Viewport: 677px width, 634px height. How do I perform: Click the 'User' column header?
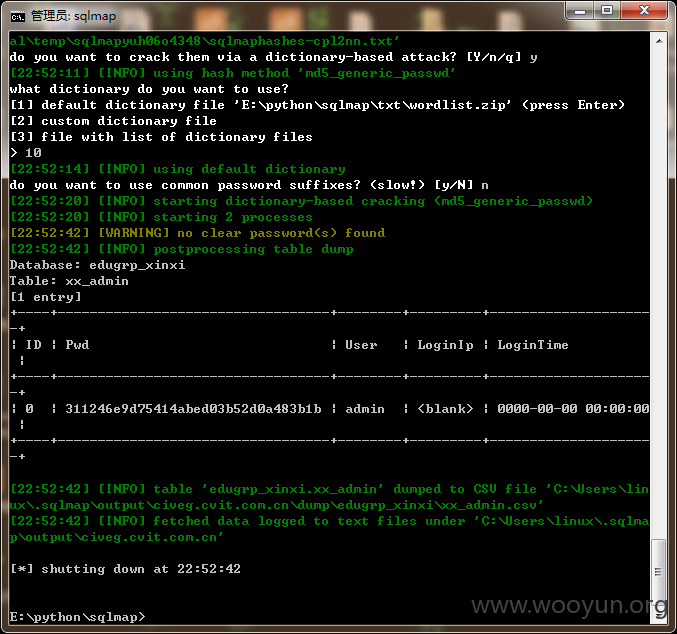361,345
